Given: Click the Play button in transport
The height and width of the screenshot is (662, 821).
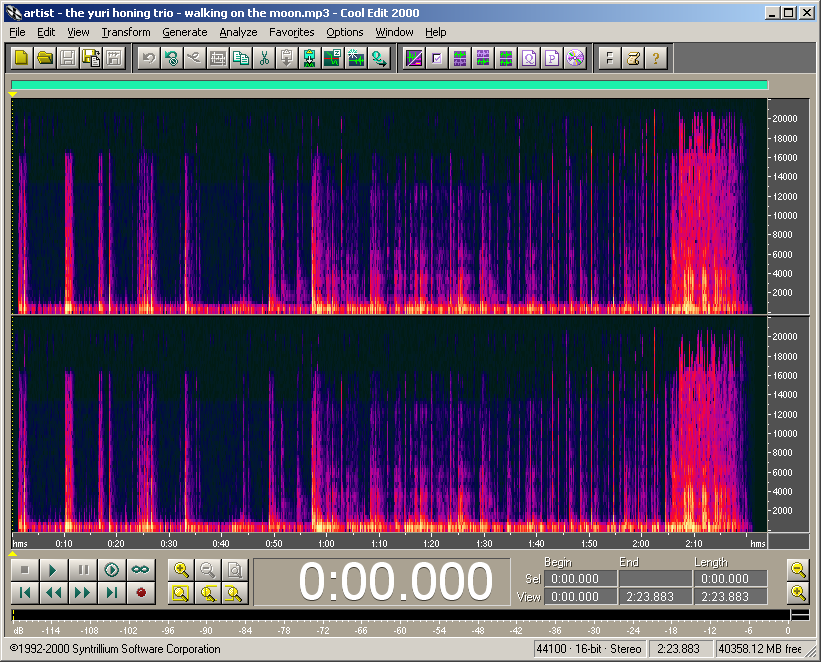Looking at the screenshot, I should [54, 570].
